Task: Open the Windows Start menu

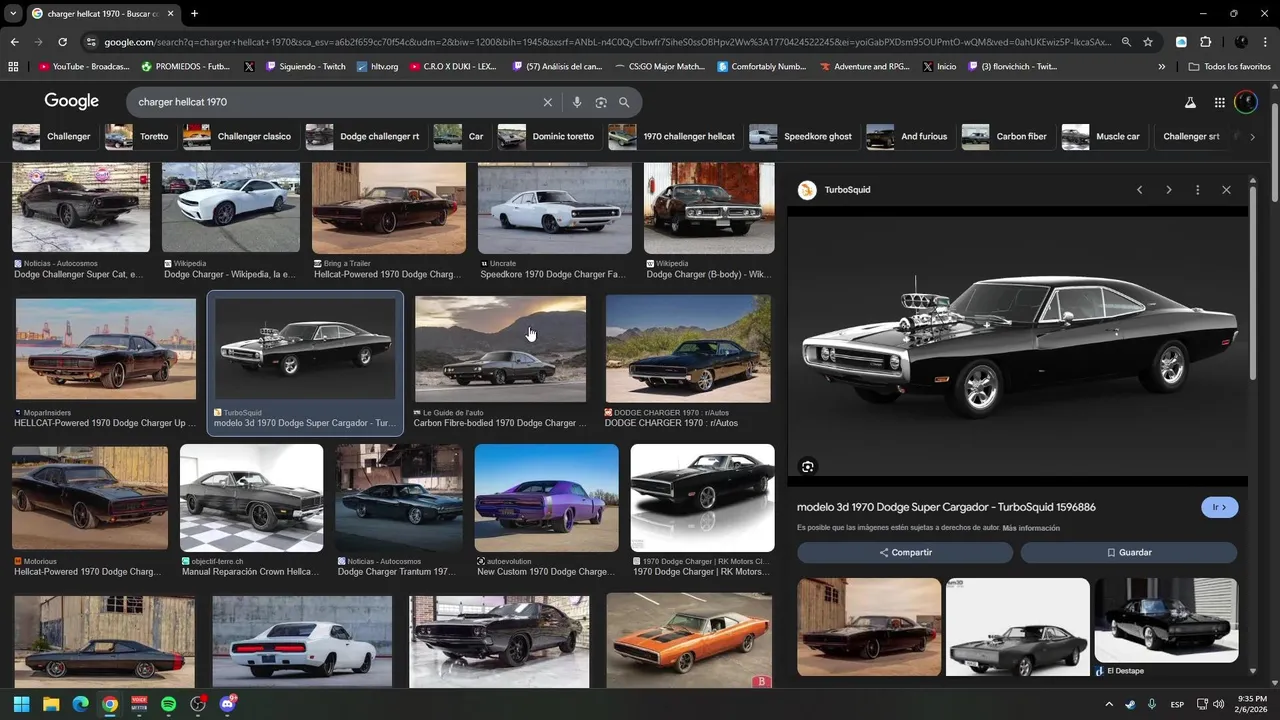Action: tap(21, 704)
